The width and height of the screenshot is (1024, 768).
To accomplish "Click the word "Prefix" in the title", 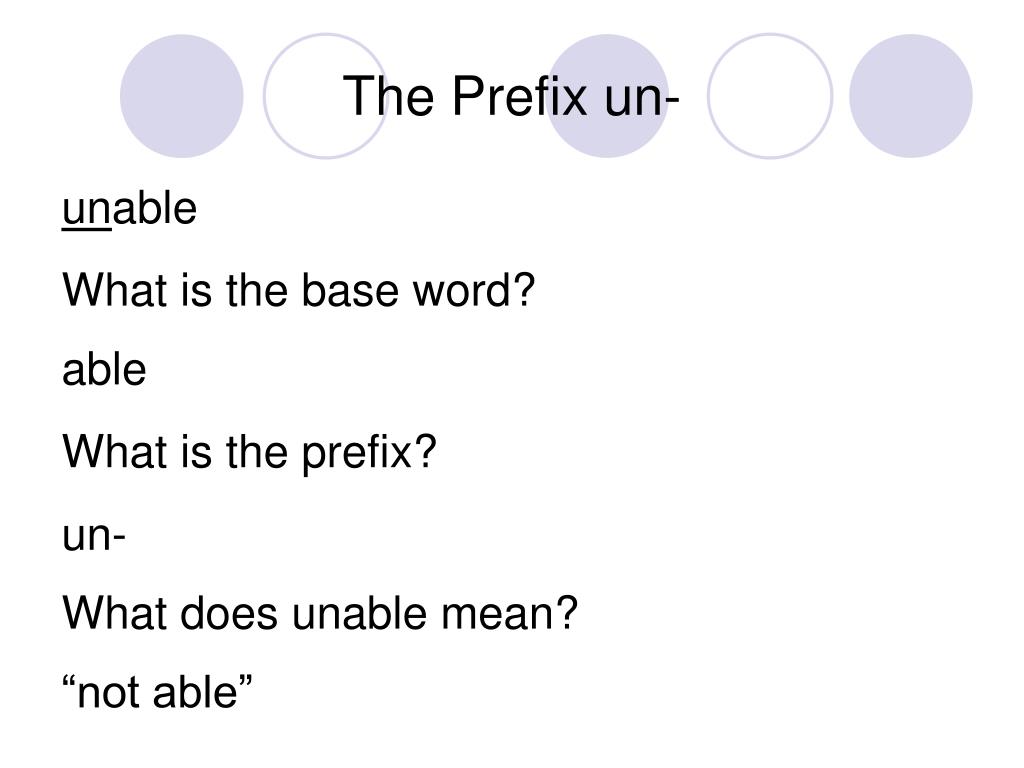I will tap(519, 96).
